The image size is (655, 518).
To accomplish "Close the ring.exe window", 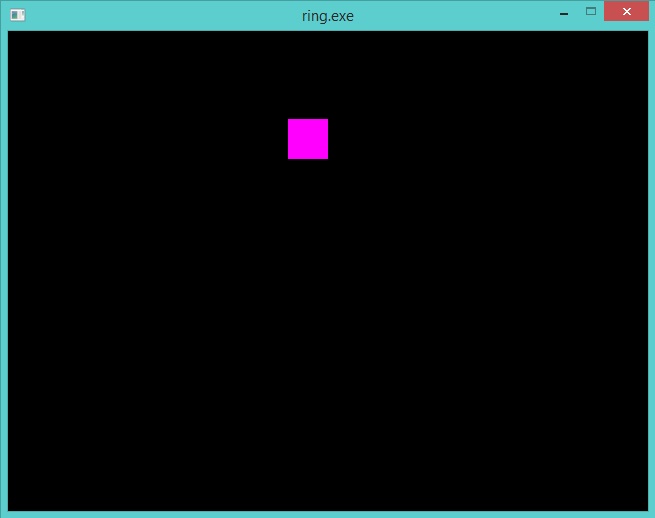I will pyautogui.click(x=626, y=12).
